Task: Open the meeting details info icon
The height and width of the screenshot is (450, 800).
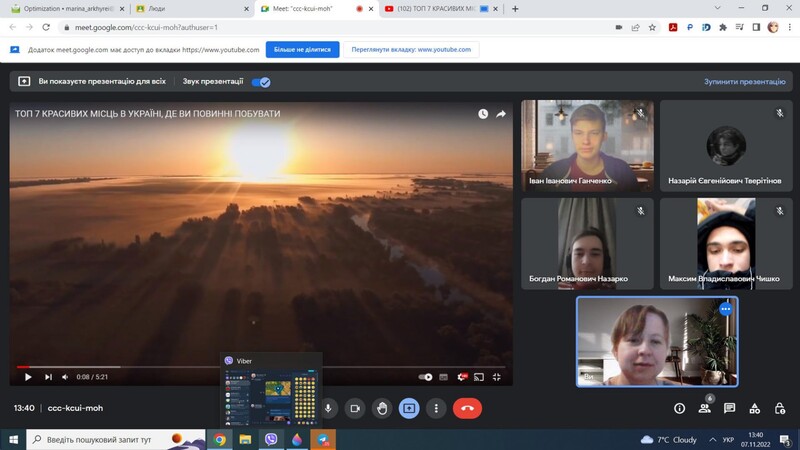Action: 680,408
